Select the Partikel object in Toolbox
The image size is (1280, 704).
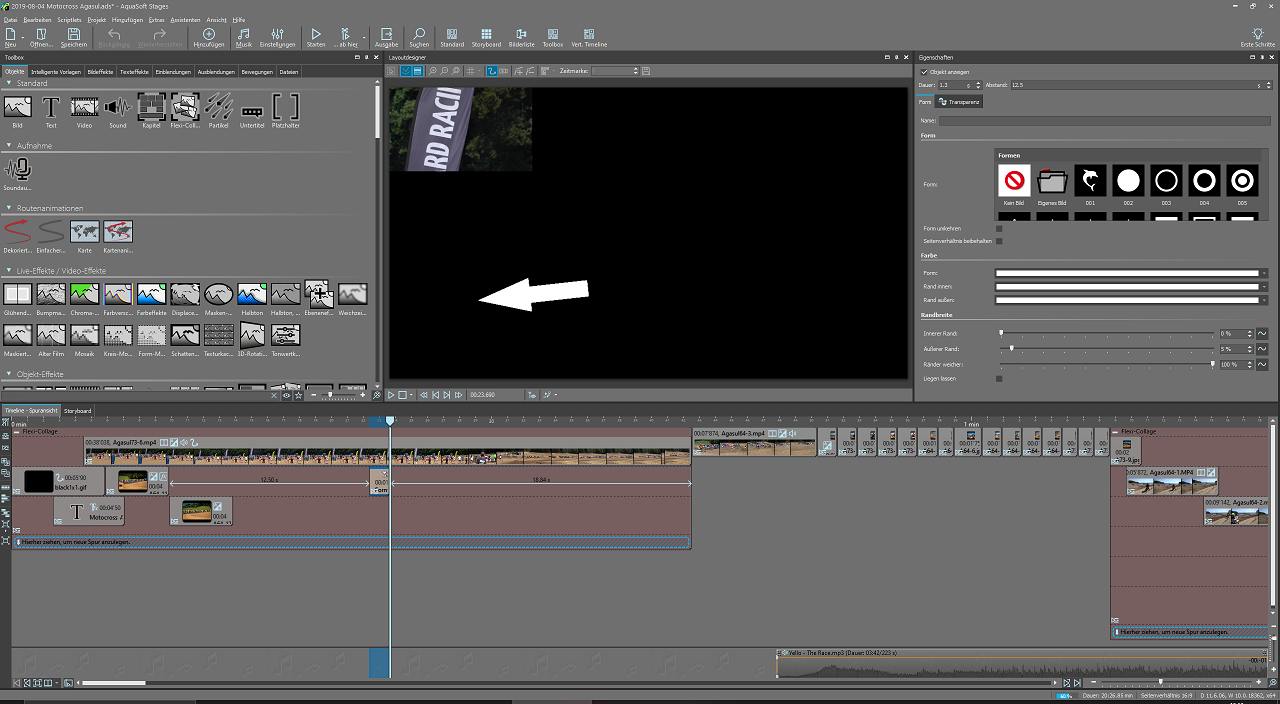(219, 106)
